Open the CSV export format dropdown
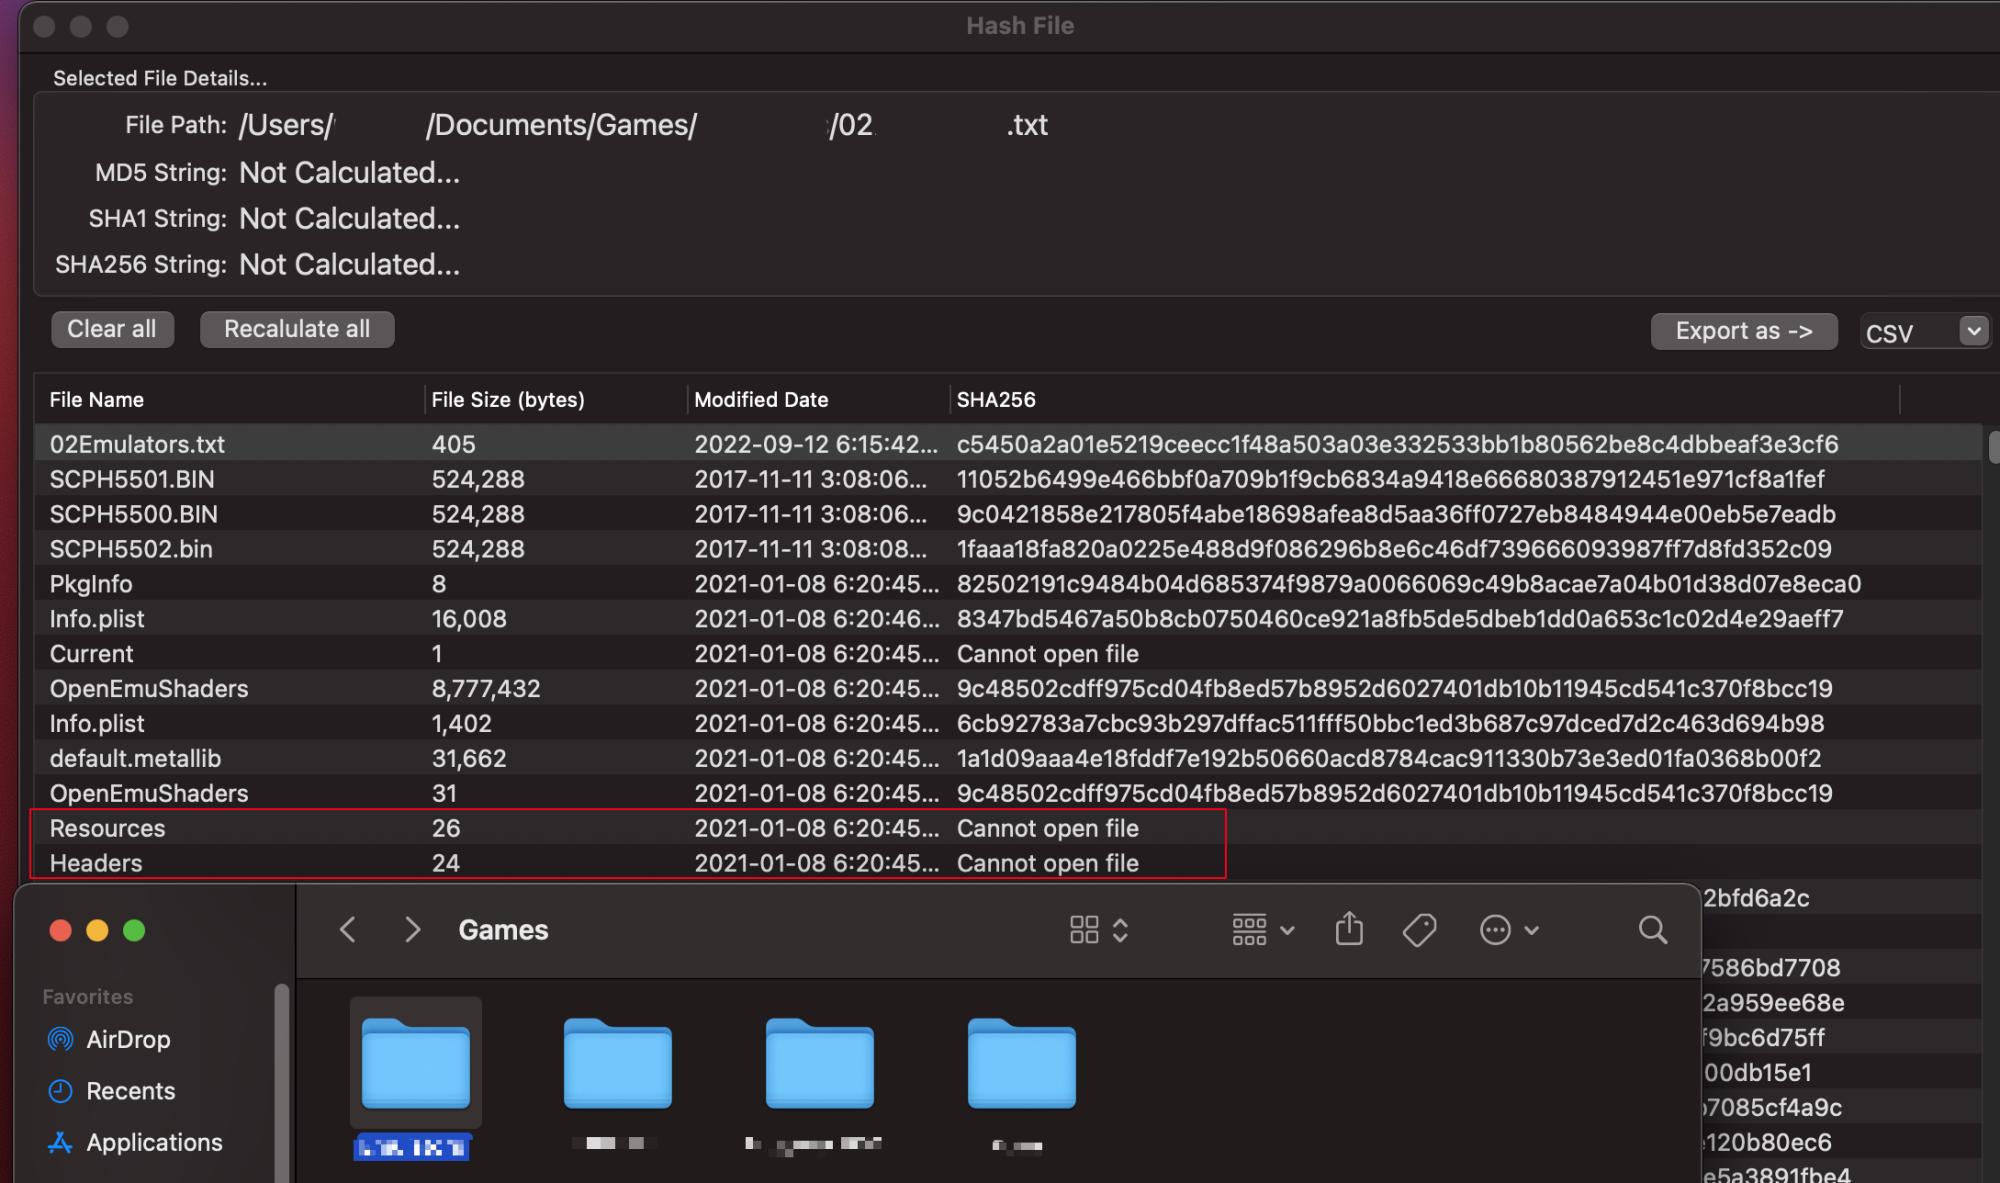Image resolution: width=2000 pixels, height=1183 pixels. (x=1924, y=332)
